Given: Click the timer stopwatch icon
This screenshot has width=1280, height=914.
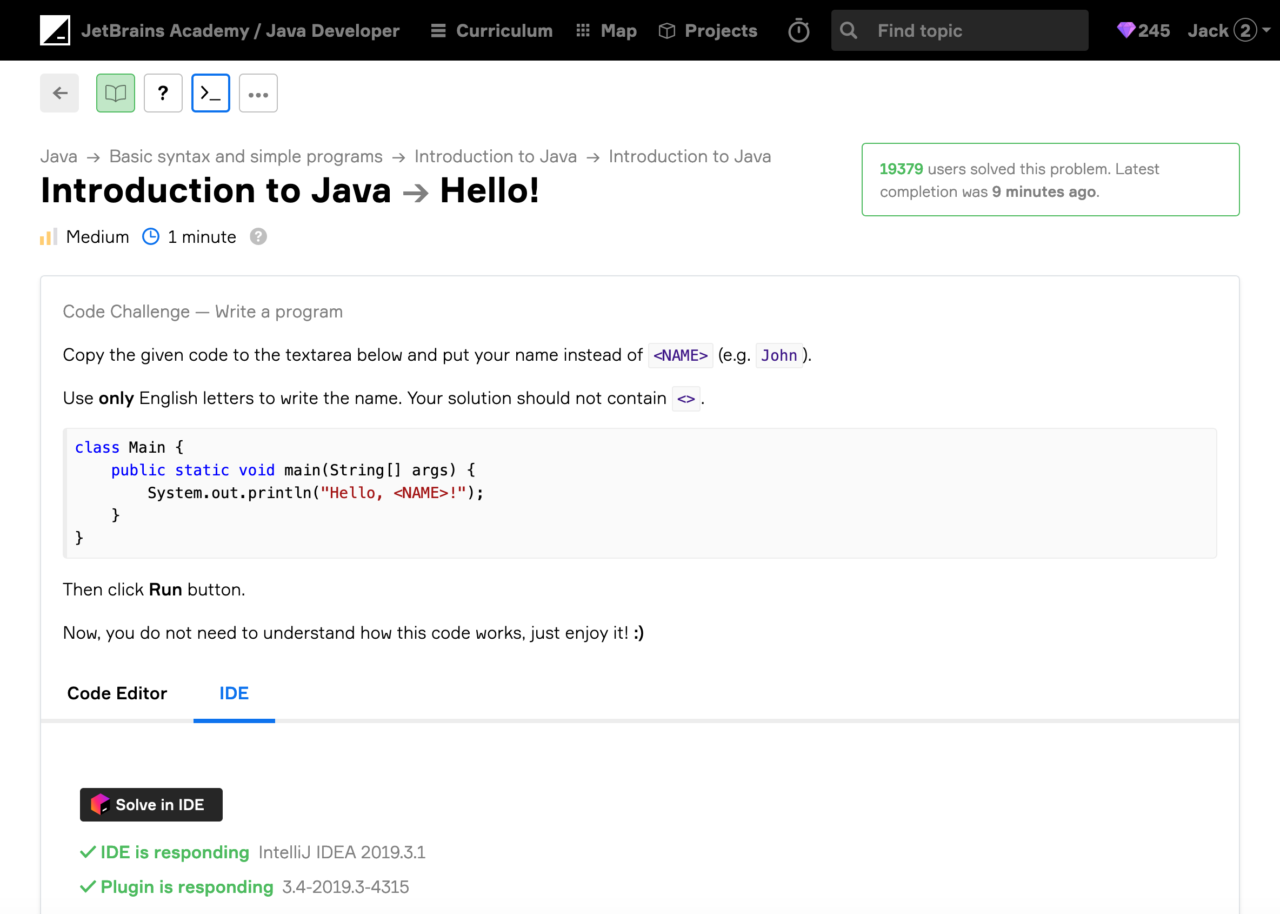Looking at the screenshot, I should [x=798, y=30].
